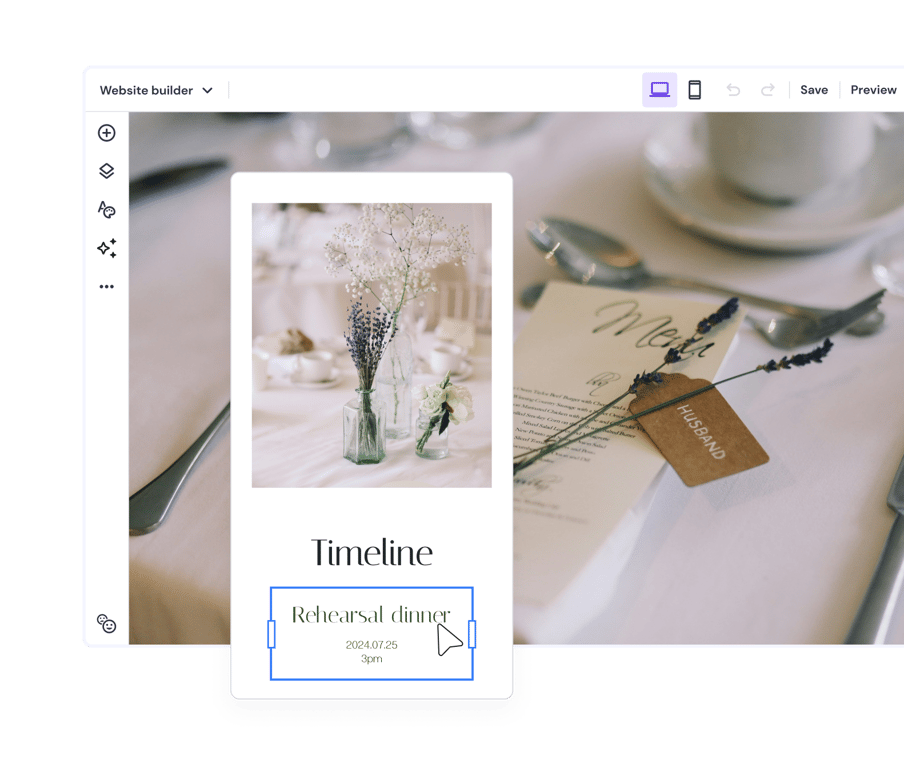The height and width of the screenshot is (768, 904).
Task: Click the undo arrow icon
Action: [733, 90]
